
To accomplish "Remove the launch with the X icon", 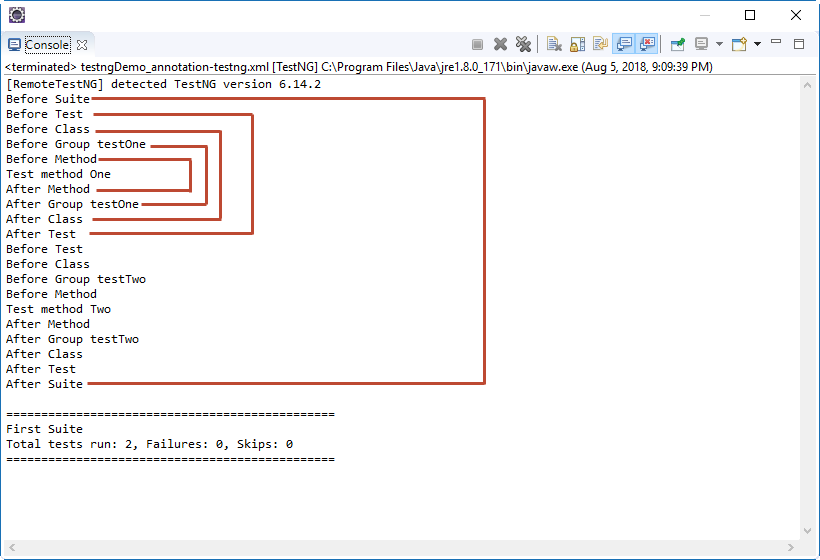I will pyautogui.click(x=500, y=44).
